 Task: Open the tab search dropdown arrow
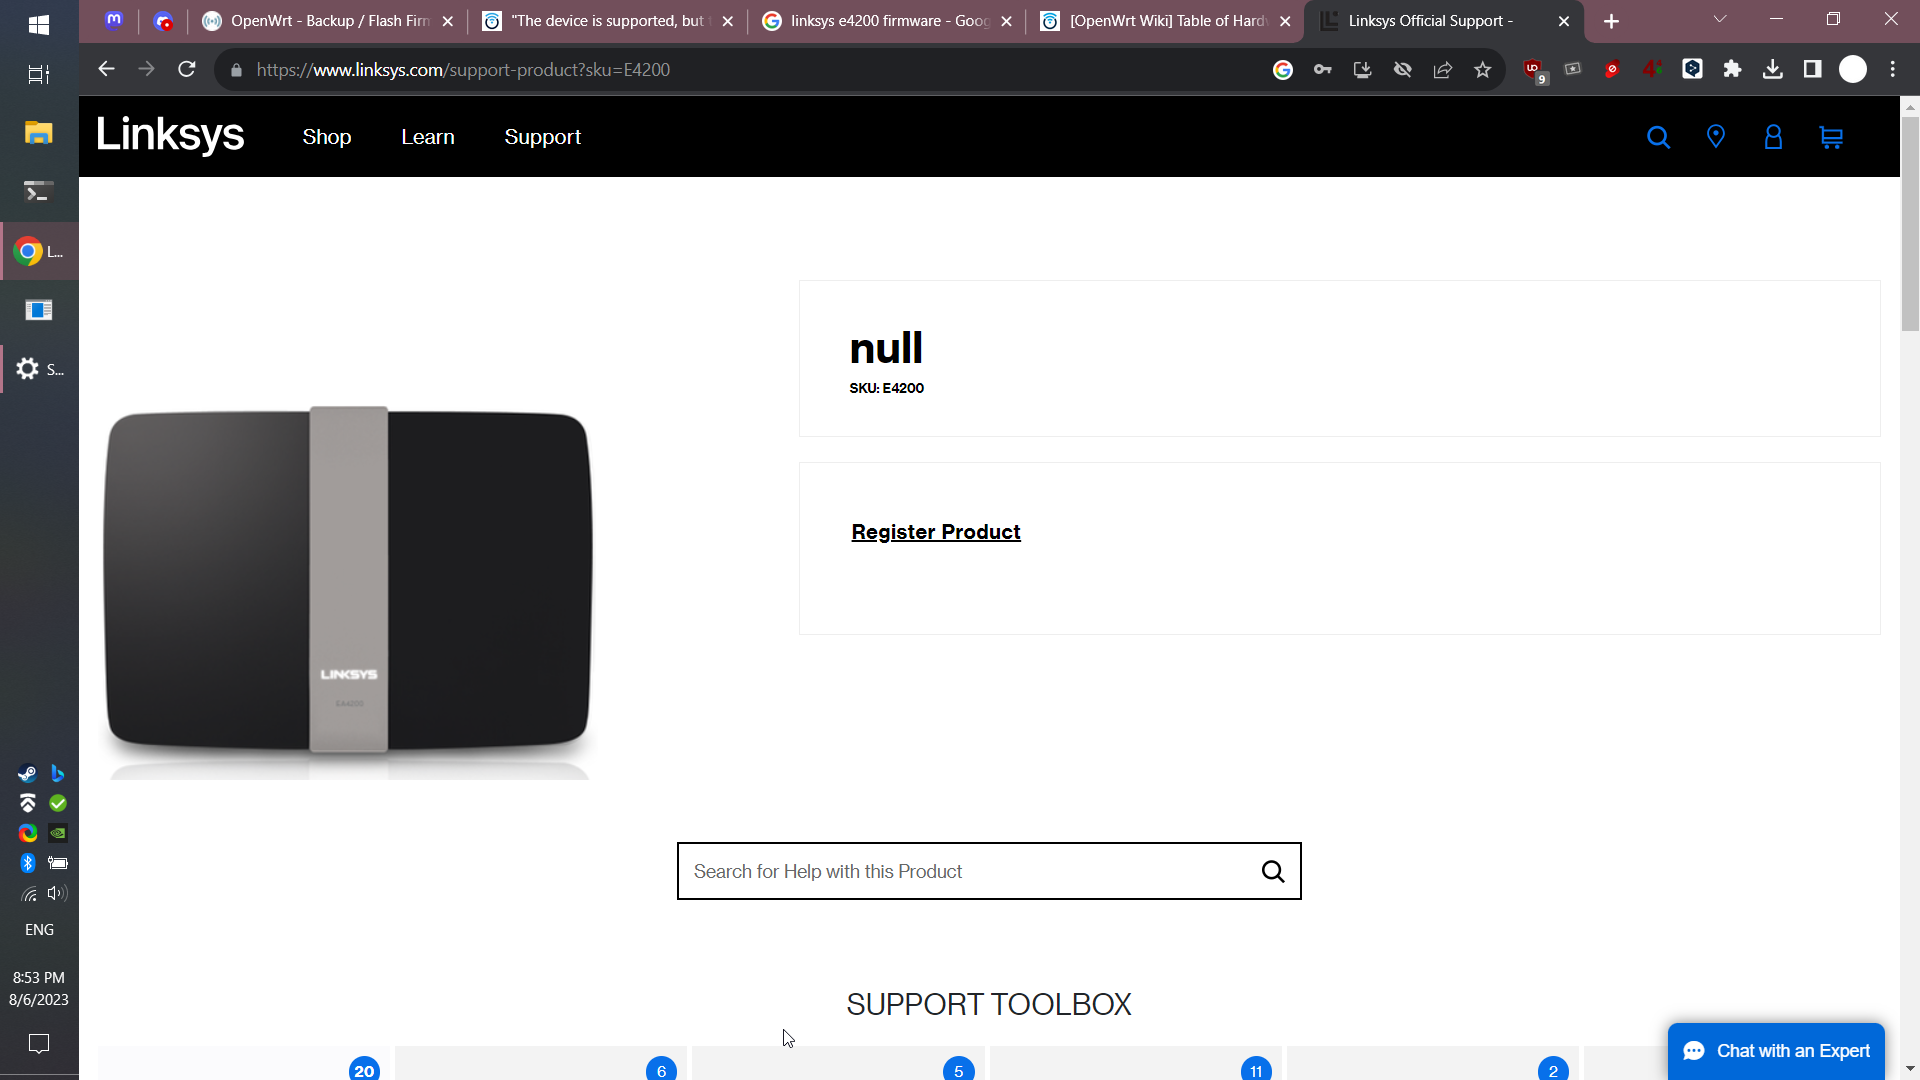pyautogui.click(x=1720, y=19)
